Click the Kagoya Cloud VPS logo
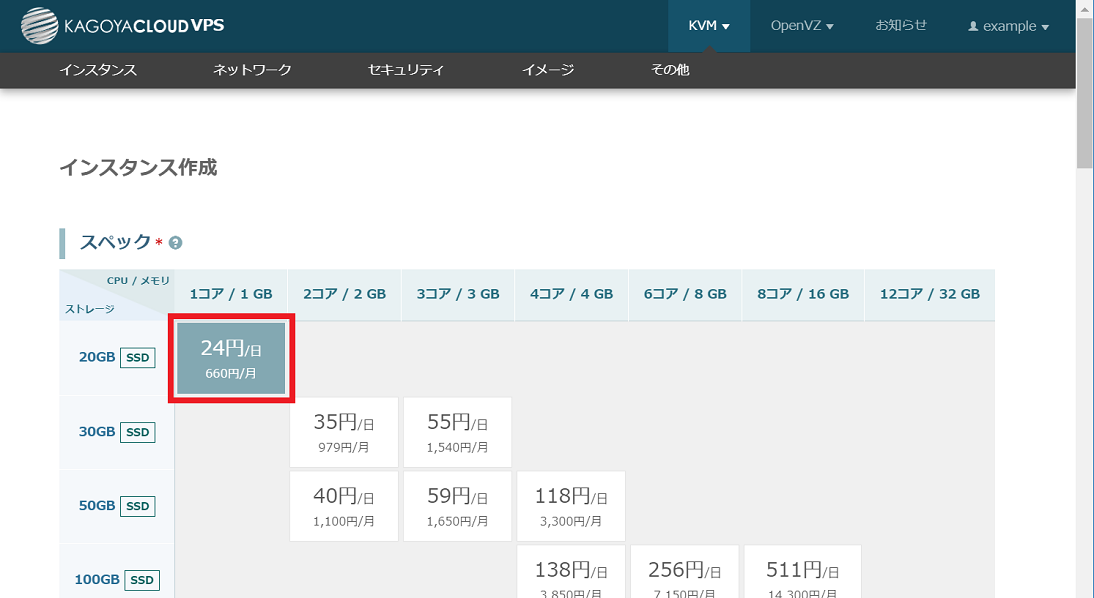Screen dimensions: 1094x598 click(122, 26)
